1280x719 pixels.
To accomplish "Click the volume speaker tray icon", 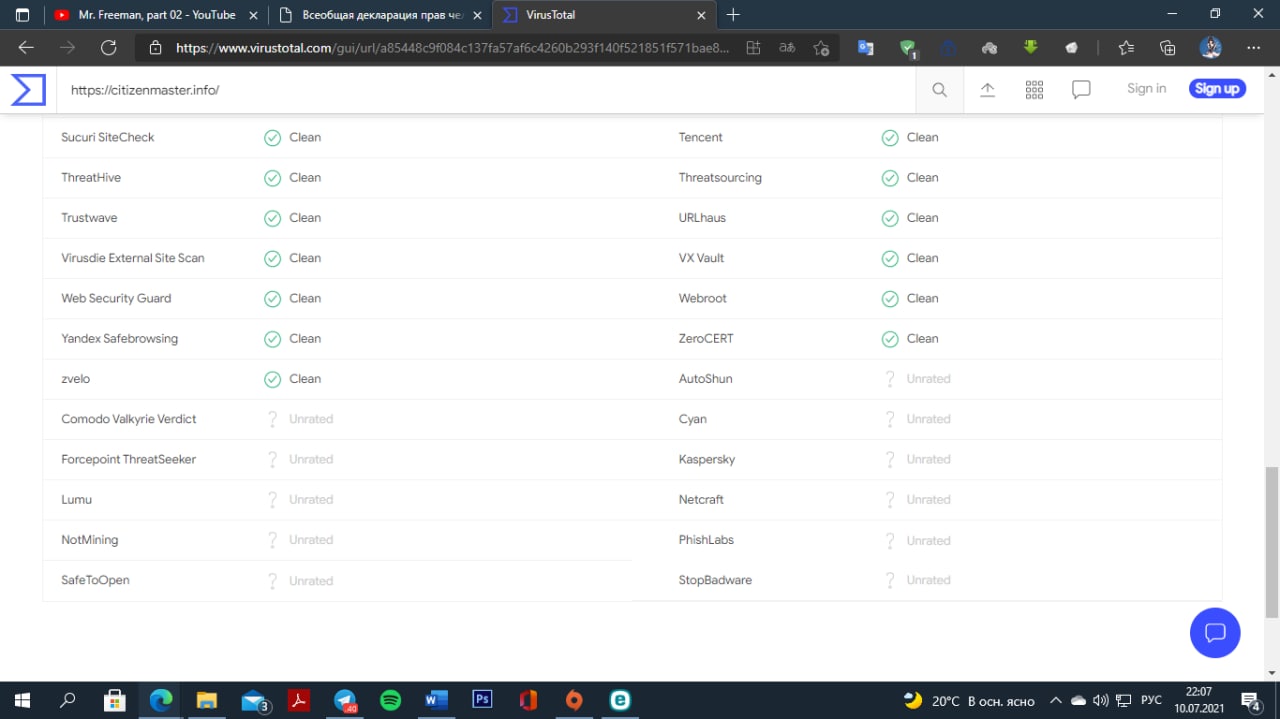I will point(1101,700).
